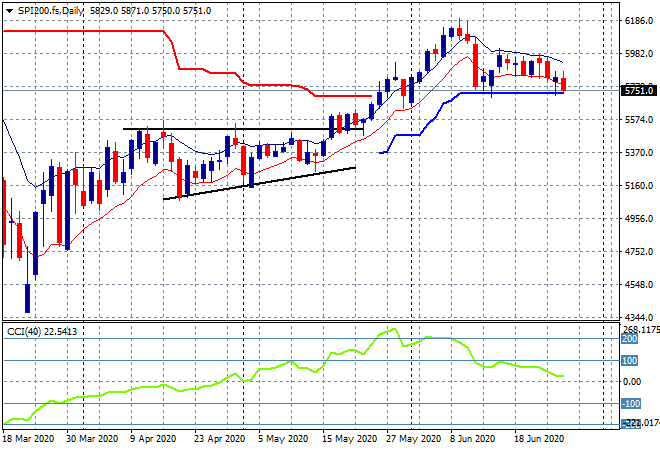Click the CCI -100 level label
Screen dimensions: 660x450
point(631,404)
